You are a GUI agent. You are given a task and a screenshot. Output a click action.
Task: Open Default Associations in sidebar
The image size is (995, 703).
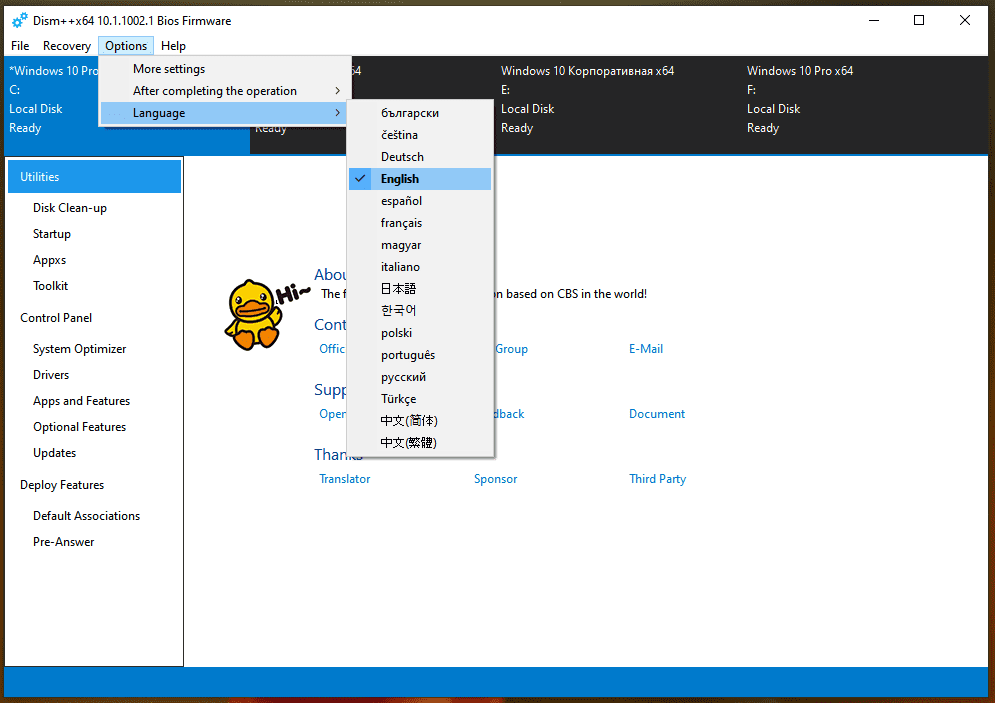point(86,516)
